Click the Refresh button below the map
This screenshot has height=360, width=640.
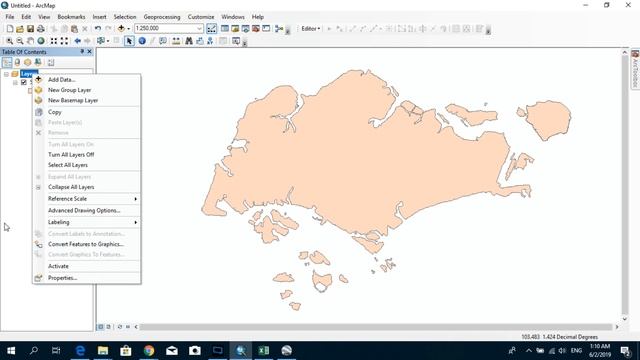pos(120,327)
